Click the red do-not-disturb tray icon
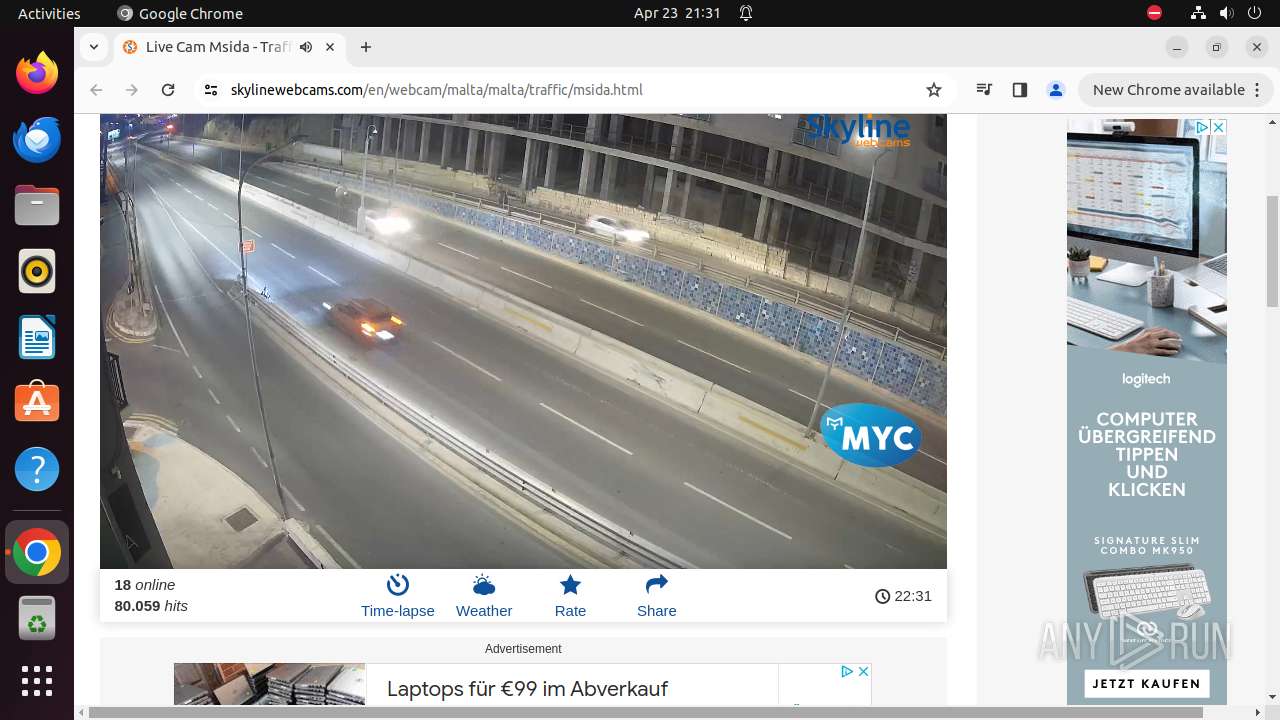The height and width of the screenshot is (720, 1280). 1154,13
